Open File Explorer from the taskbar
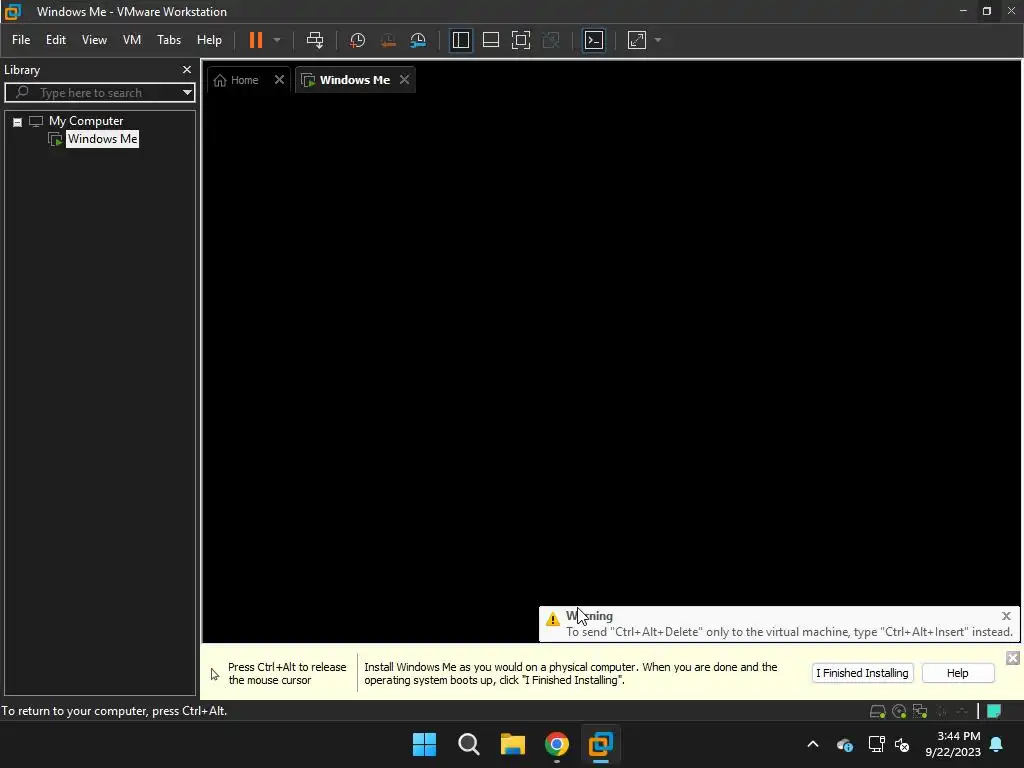The height and width of the screenshot is (768, 1024). (513, 744)
